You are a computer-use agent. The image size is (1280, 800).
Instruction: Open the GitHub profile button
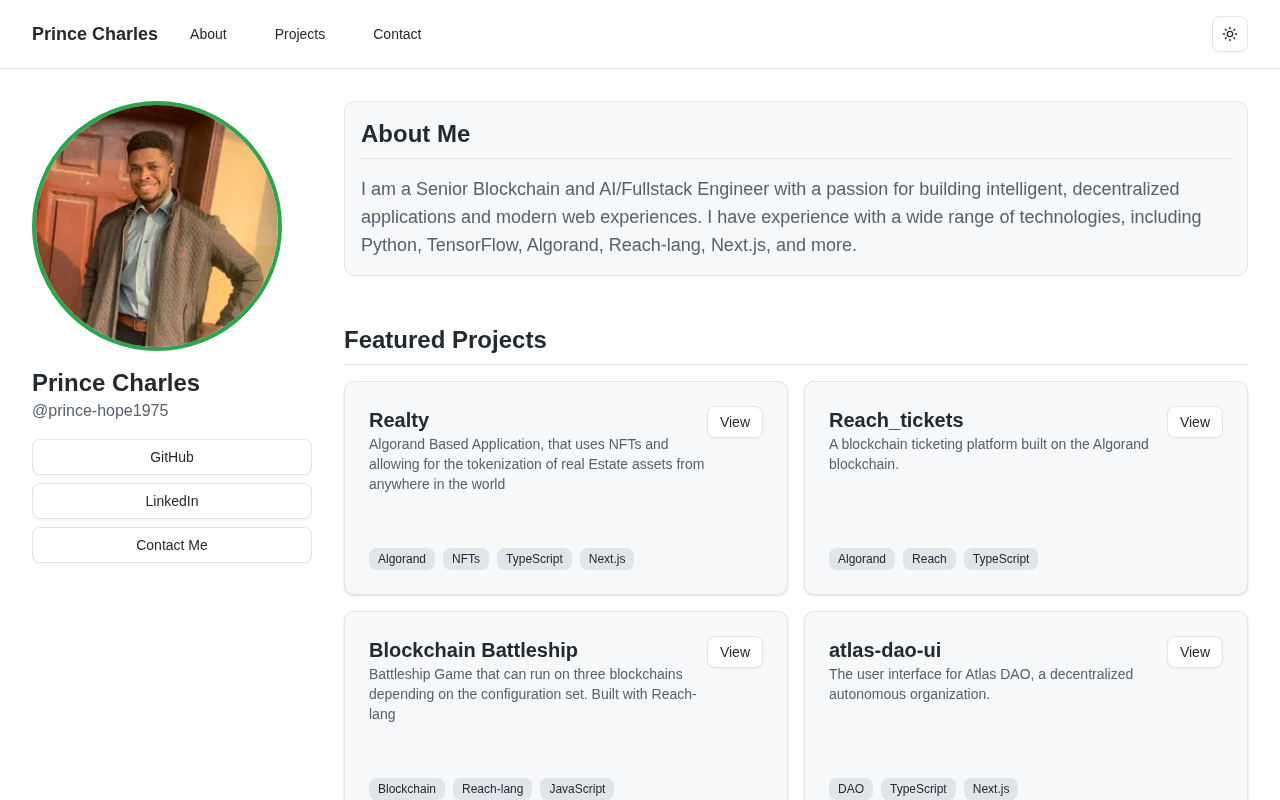point(172,457)
